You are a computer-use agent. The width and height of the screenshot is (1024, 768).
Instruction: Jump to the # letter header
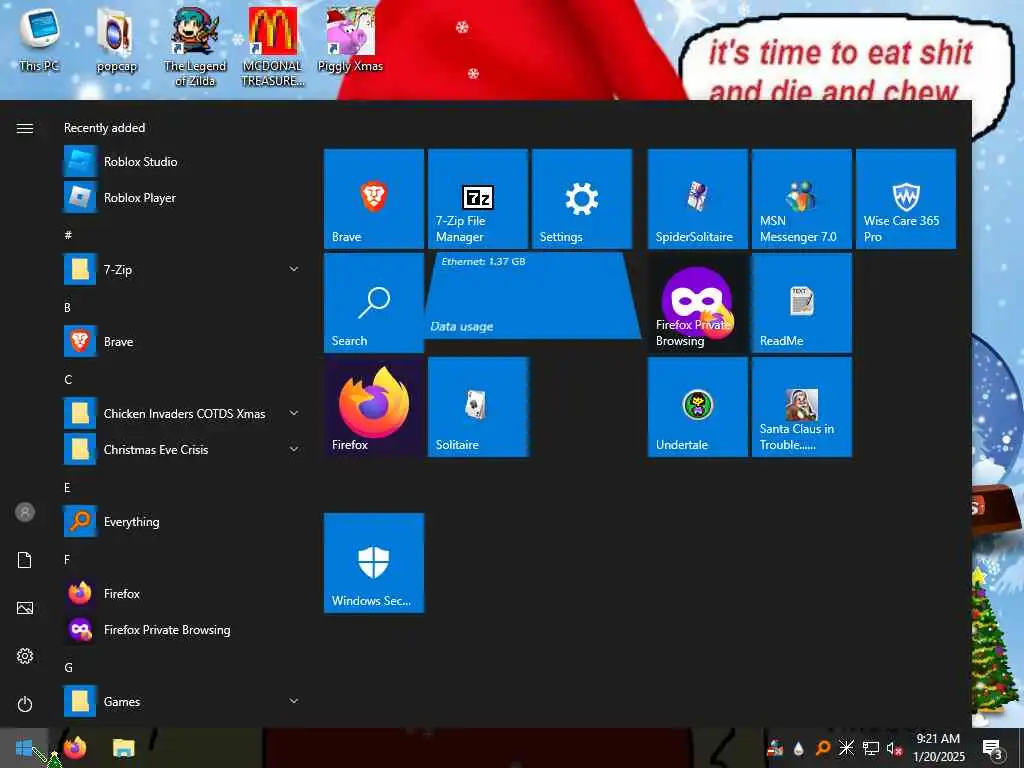68,235
